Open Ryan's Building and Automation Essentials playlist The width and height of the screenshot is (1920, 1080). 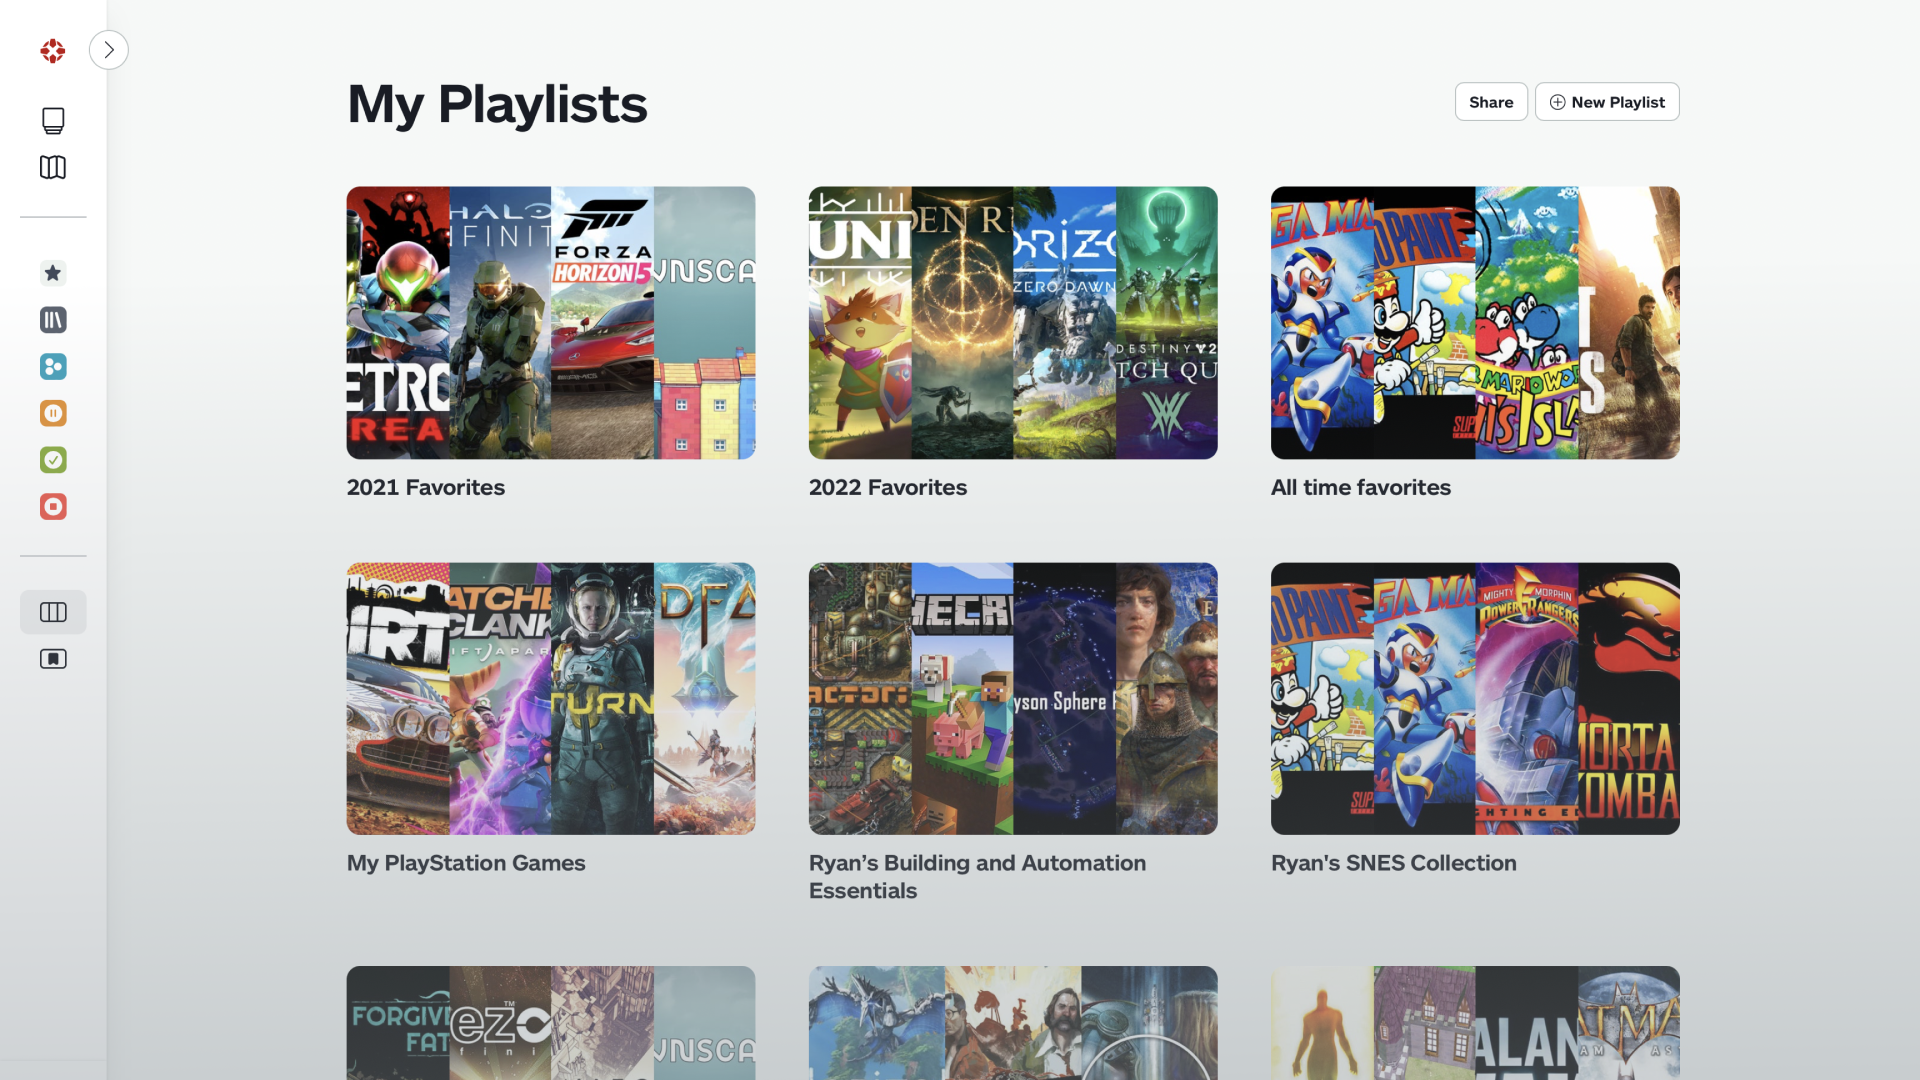[1012, 698]
